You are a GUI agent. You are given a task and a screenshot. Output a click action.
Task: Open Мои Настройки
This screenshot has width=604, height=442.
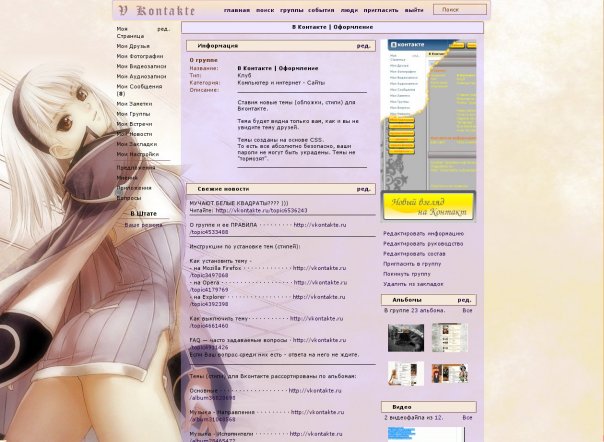138,154
